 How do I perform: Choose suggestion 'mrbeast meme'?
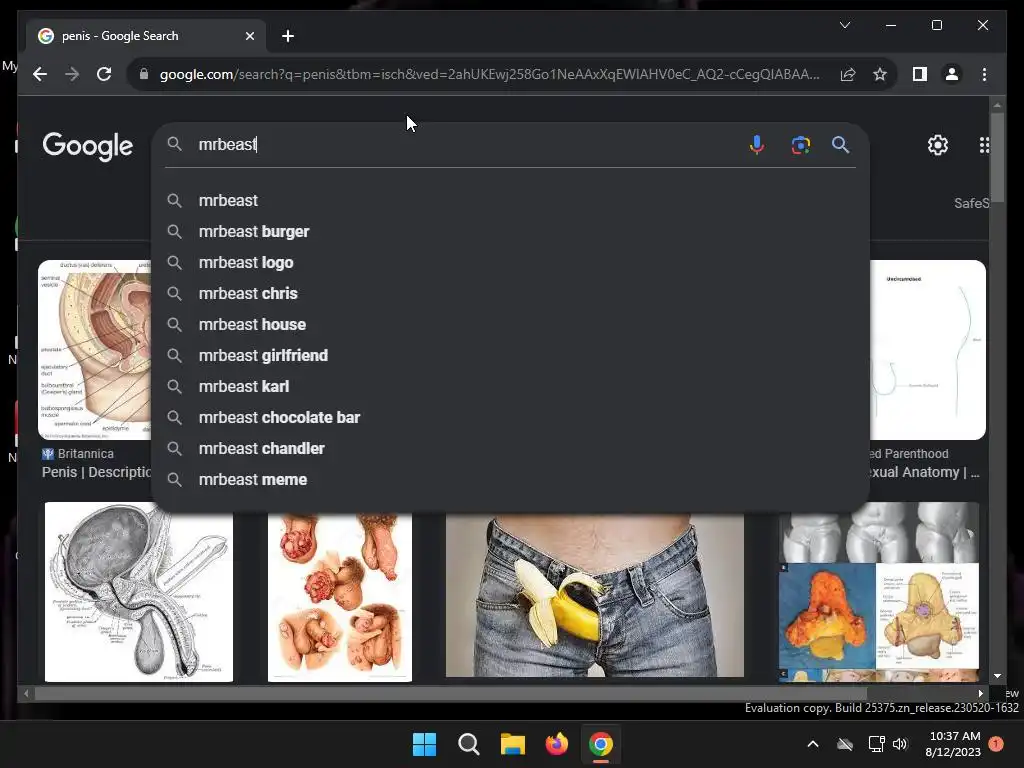pyautogui.click(x=511, y=480)
